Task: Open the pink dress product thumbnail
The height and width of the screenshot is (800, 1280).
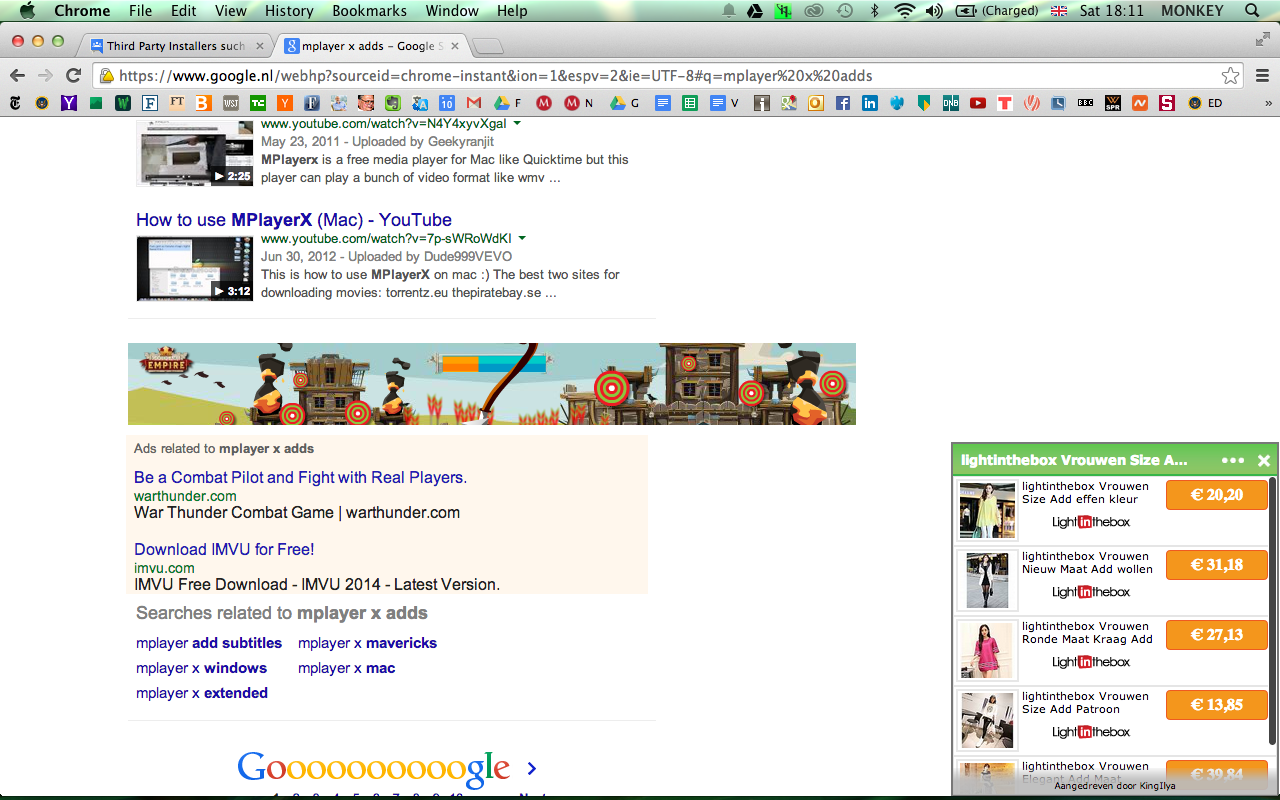Action: [987, 650]
